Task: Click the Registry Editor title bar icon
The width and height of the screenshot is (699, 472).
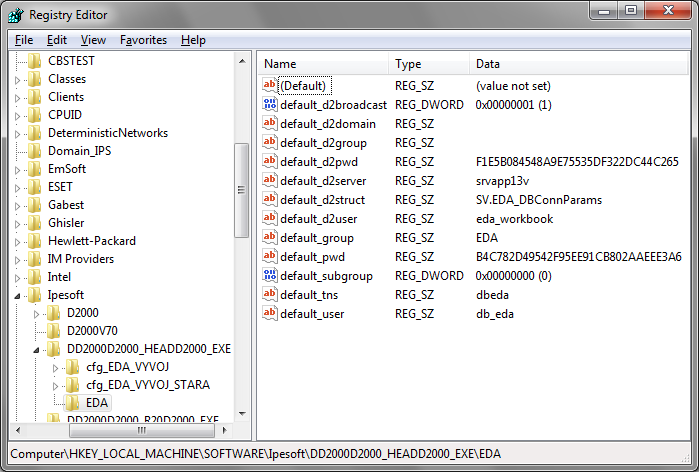Action: pos(15,15)
